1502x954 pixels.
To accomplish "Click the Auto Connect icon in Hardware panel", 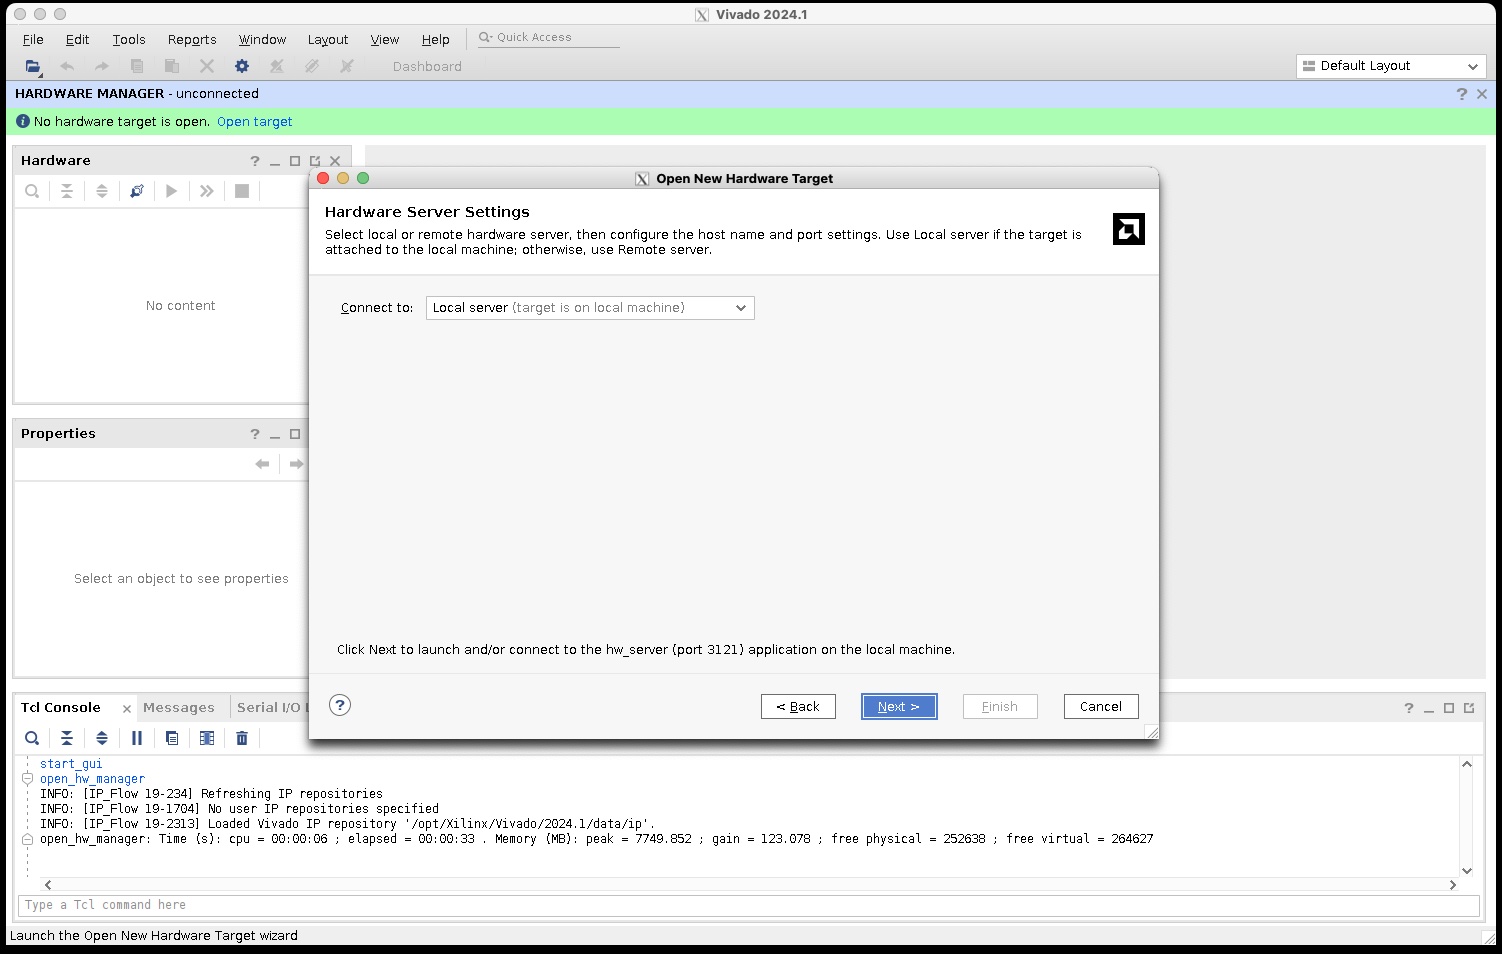I will coord(137,191).
